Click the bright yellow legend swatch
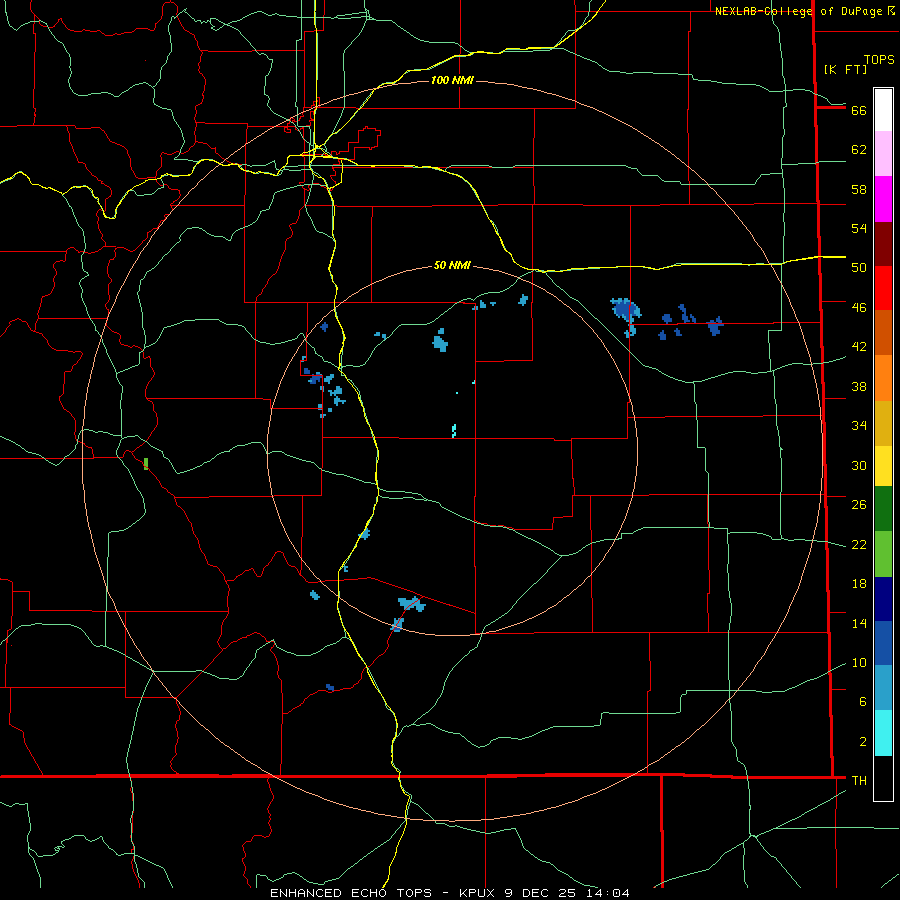The image size is (900, 900). [x=883, y=466]
